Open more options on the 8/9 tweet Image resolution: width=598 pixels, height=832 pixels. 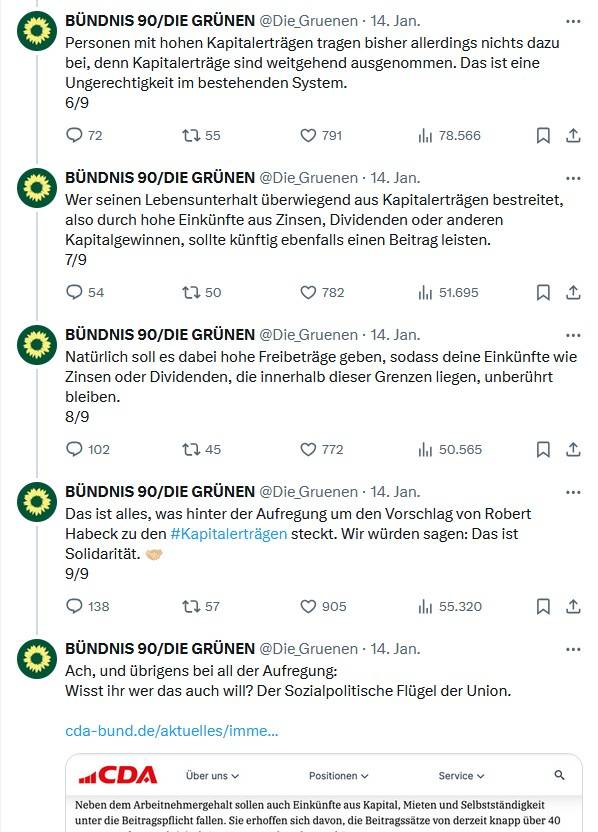(573, 335)
